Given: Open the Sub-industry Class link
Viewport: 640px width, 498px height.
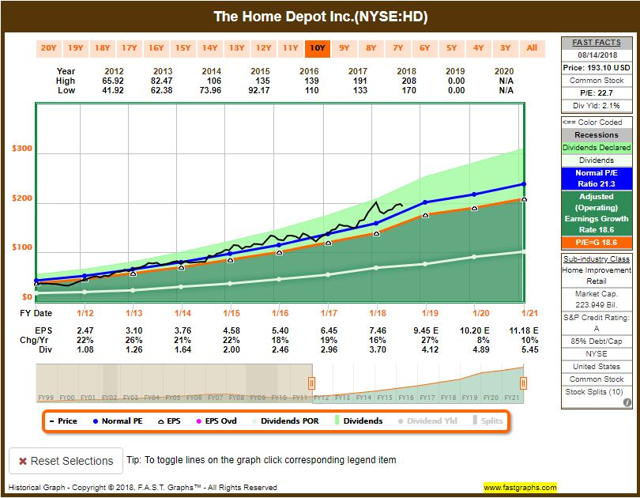Looking at the screenshot, I should point(596,259).
